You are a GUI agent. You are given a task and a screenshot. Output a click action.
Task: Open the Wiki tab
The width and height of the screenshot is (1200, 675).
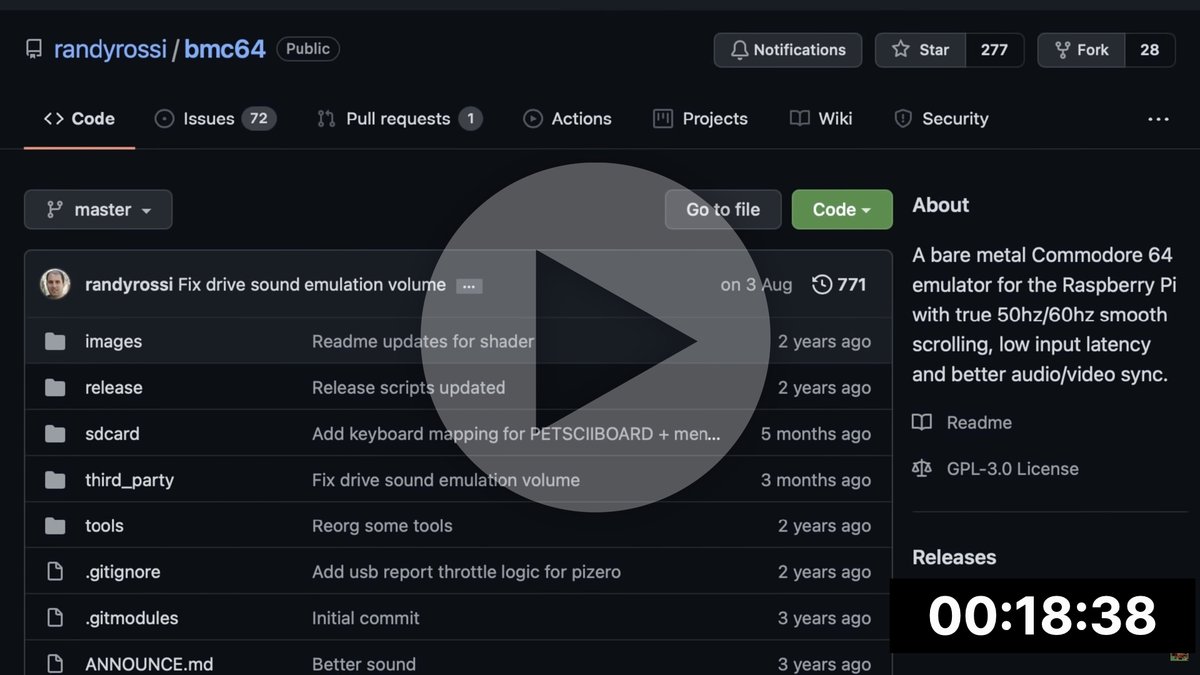point(821,118)
